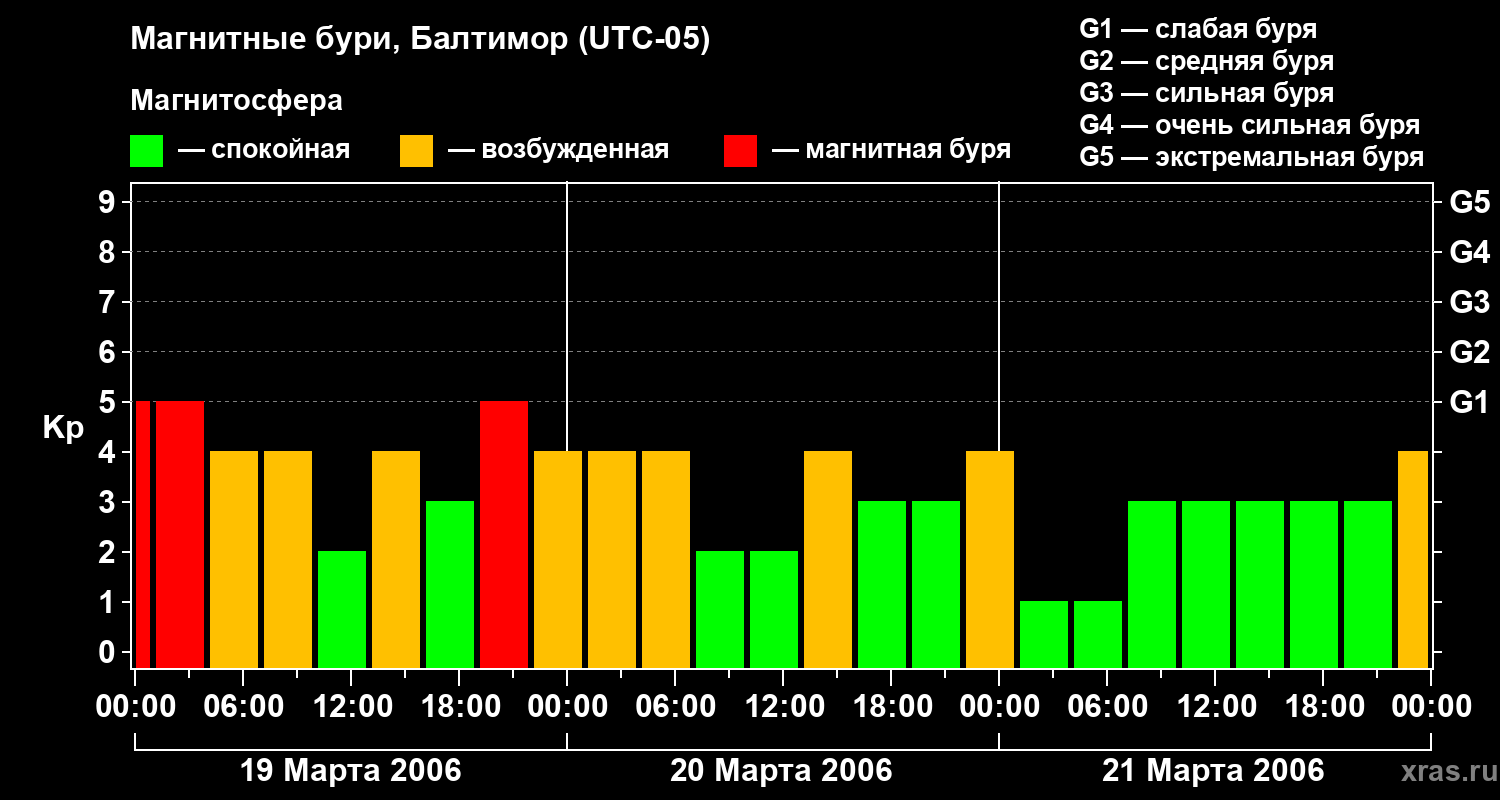
Task: Click the 'G4 — очень сильная буря' line
Action: tap(1249, 125)
